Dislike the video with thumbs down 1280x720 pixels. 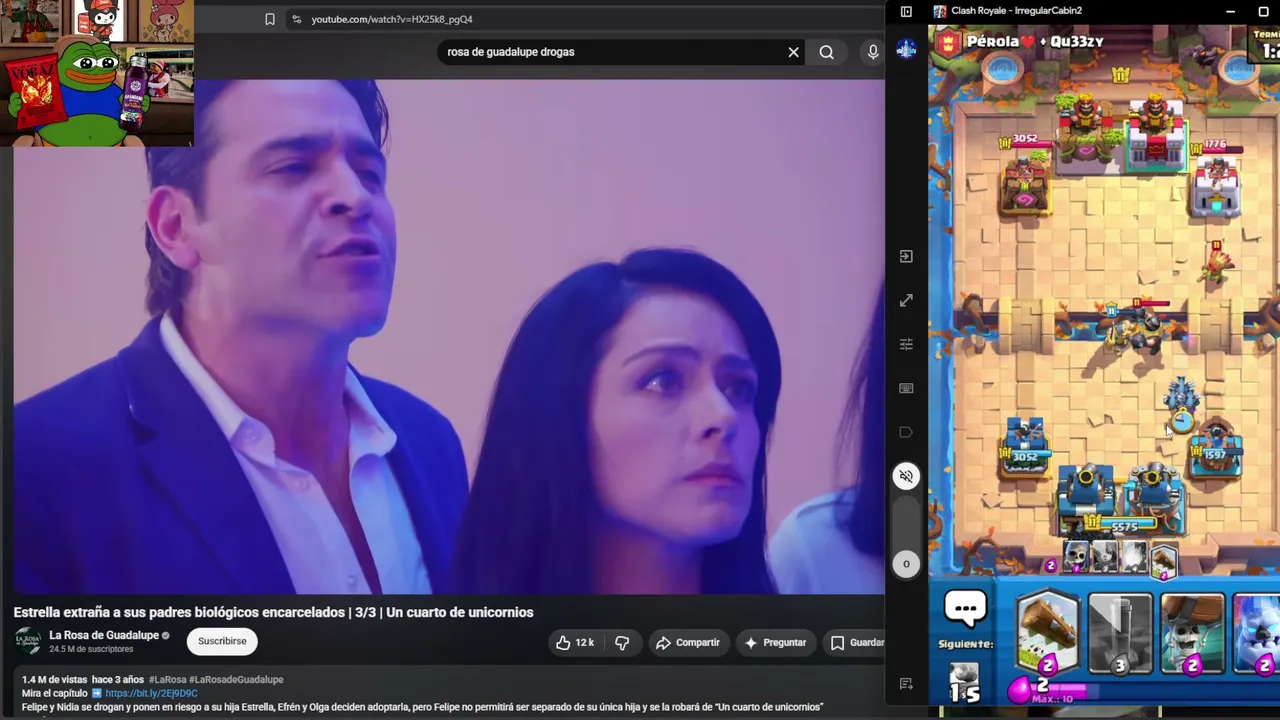tap(622, 643)
